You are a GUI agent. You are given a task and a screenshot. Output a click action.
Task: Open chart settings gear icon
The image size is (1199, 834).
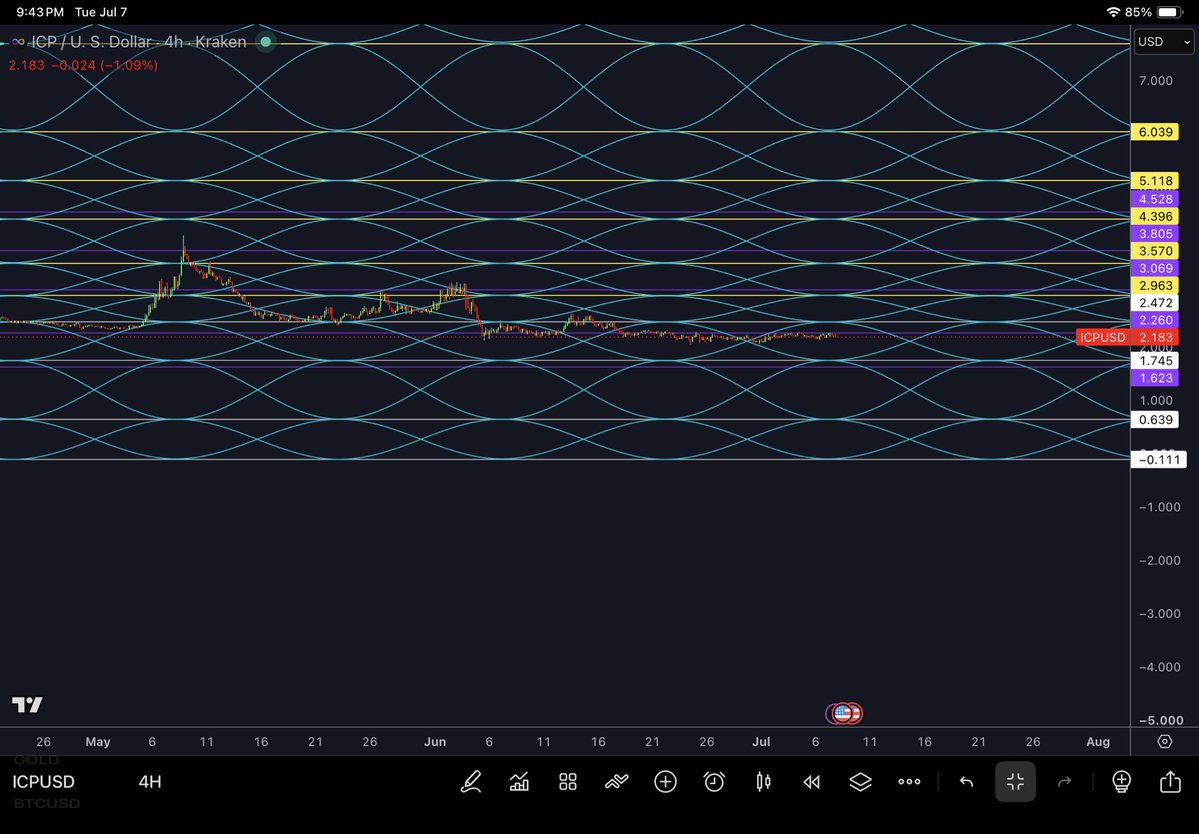[x=1165, y=742]
